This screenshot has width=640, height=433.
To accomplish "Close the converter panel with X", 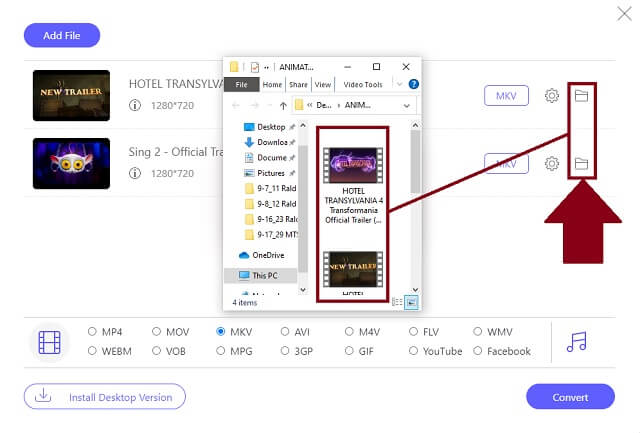I will 624,14.
